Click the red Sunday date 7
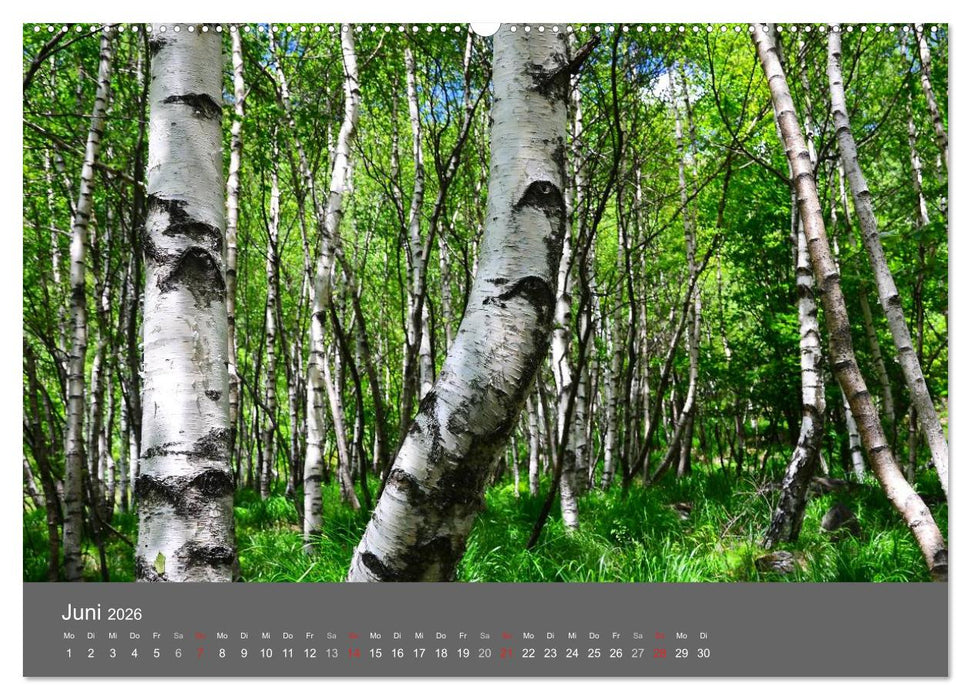The image size is (971, 700). click(200, 652)
